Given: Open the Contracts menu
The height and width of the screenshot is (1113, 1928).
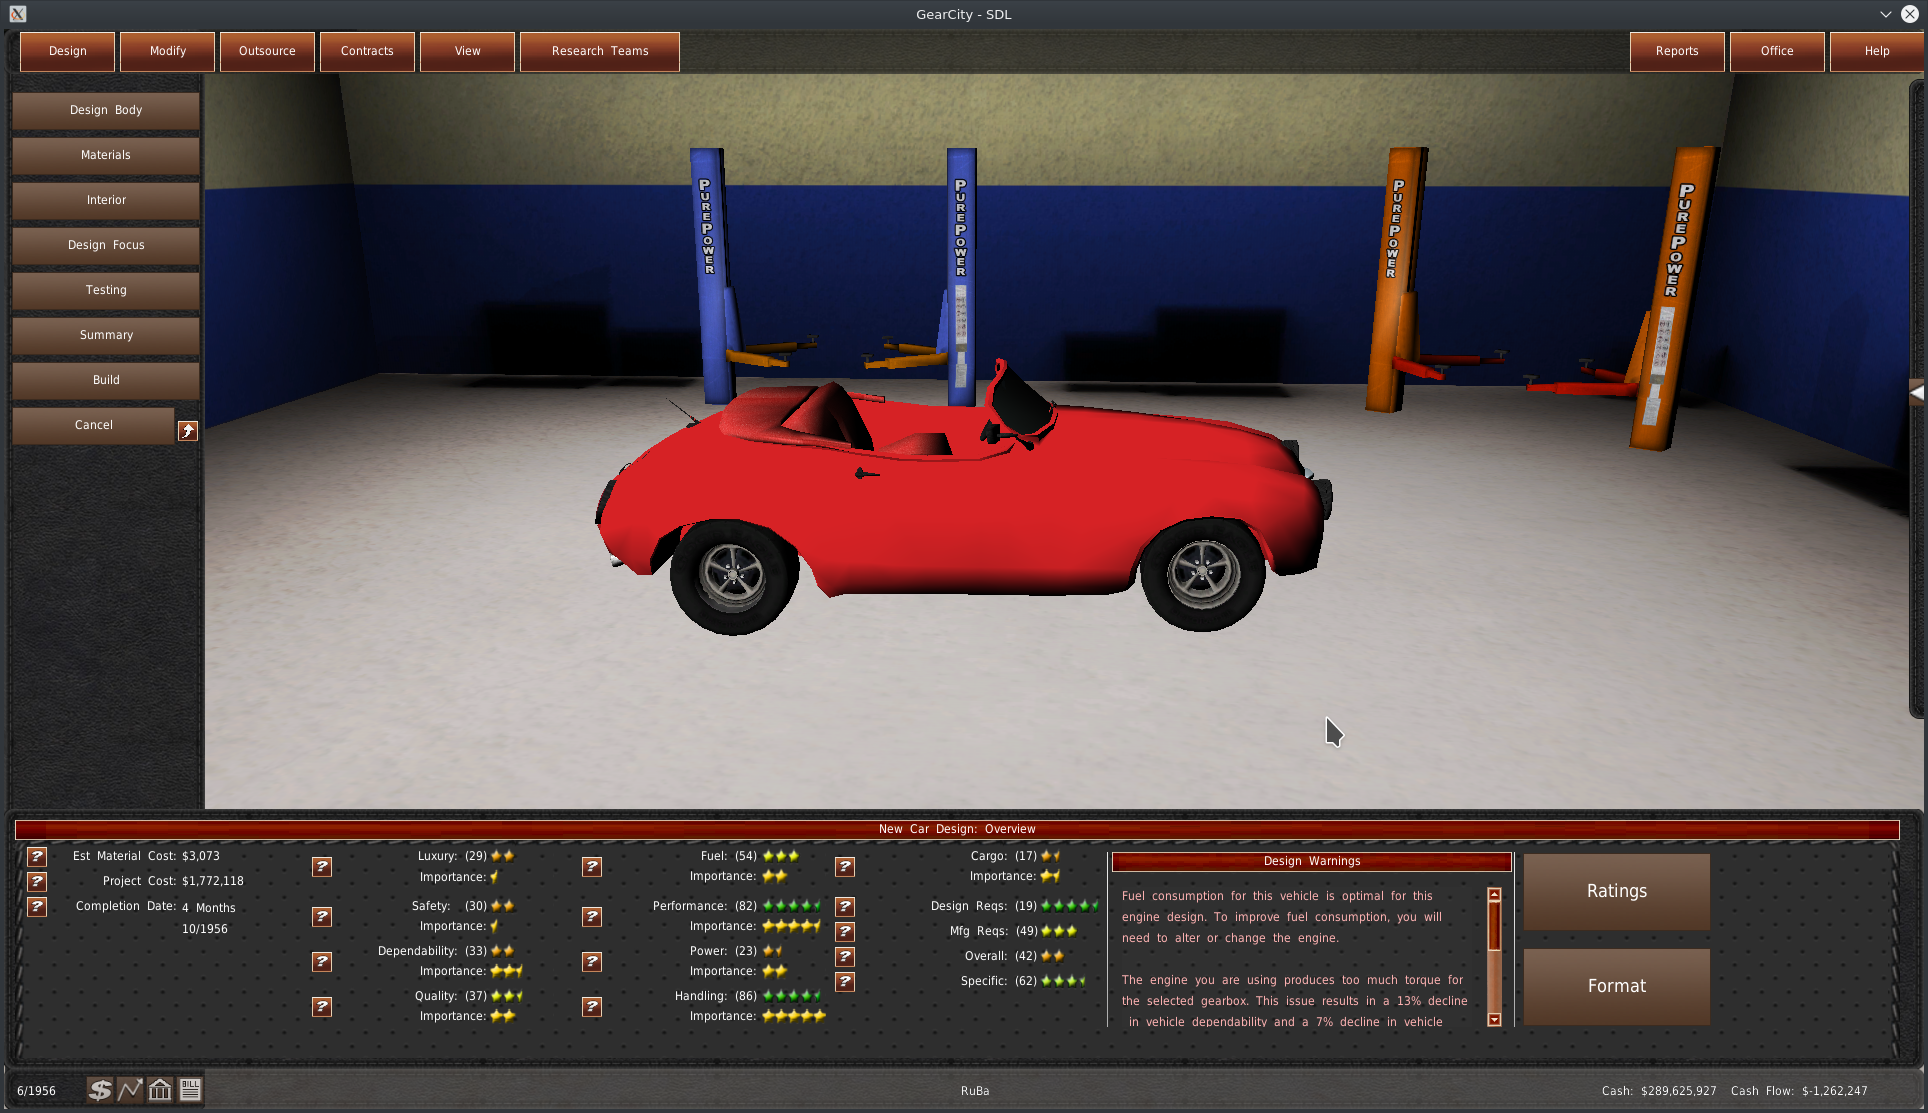Looking at the screenshot, I should point(367,51).
